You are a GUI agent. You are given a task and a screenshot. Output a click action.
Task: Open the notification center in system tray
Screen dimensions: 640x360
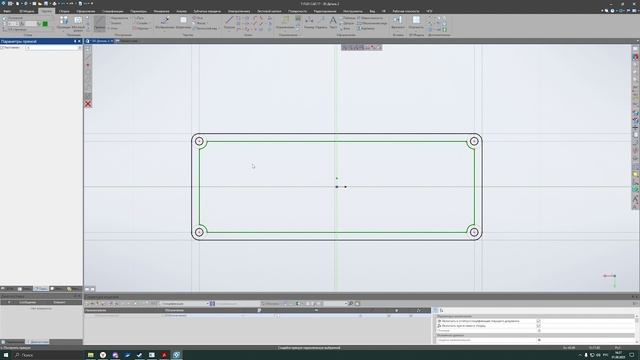click(x=632, y=355)
